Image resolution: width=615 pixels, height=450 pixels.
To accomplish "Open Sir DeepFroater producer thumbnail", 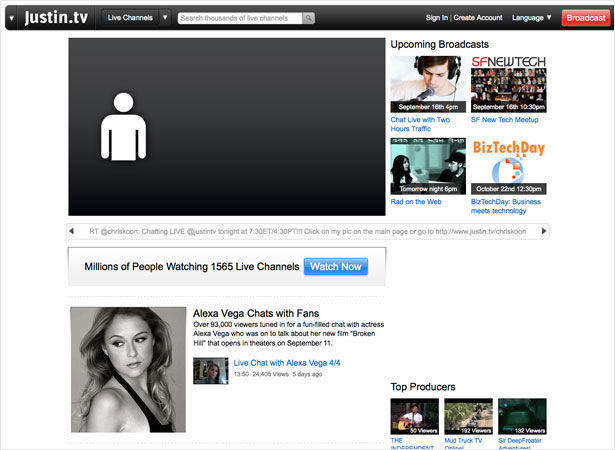I will [x=522, y=416].
